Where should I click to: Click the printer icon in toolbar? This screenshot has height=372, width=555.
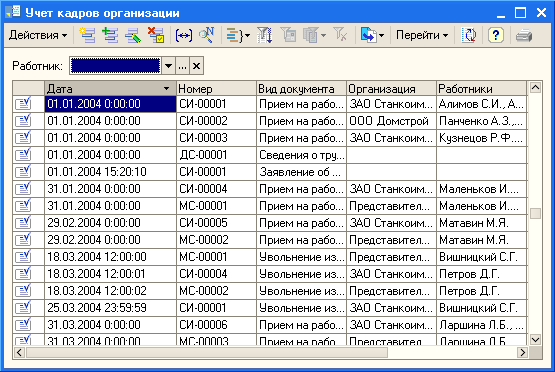(524, 35)
